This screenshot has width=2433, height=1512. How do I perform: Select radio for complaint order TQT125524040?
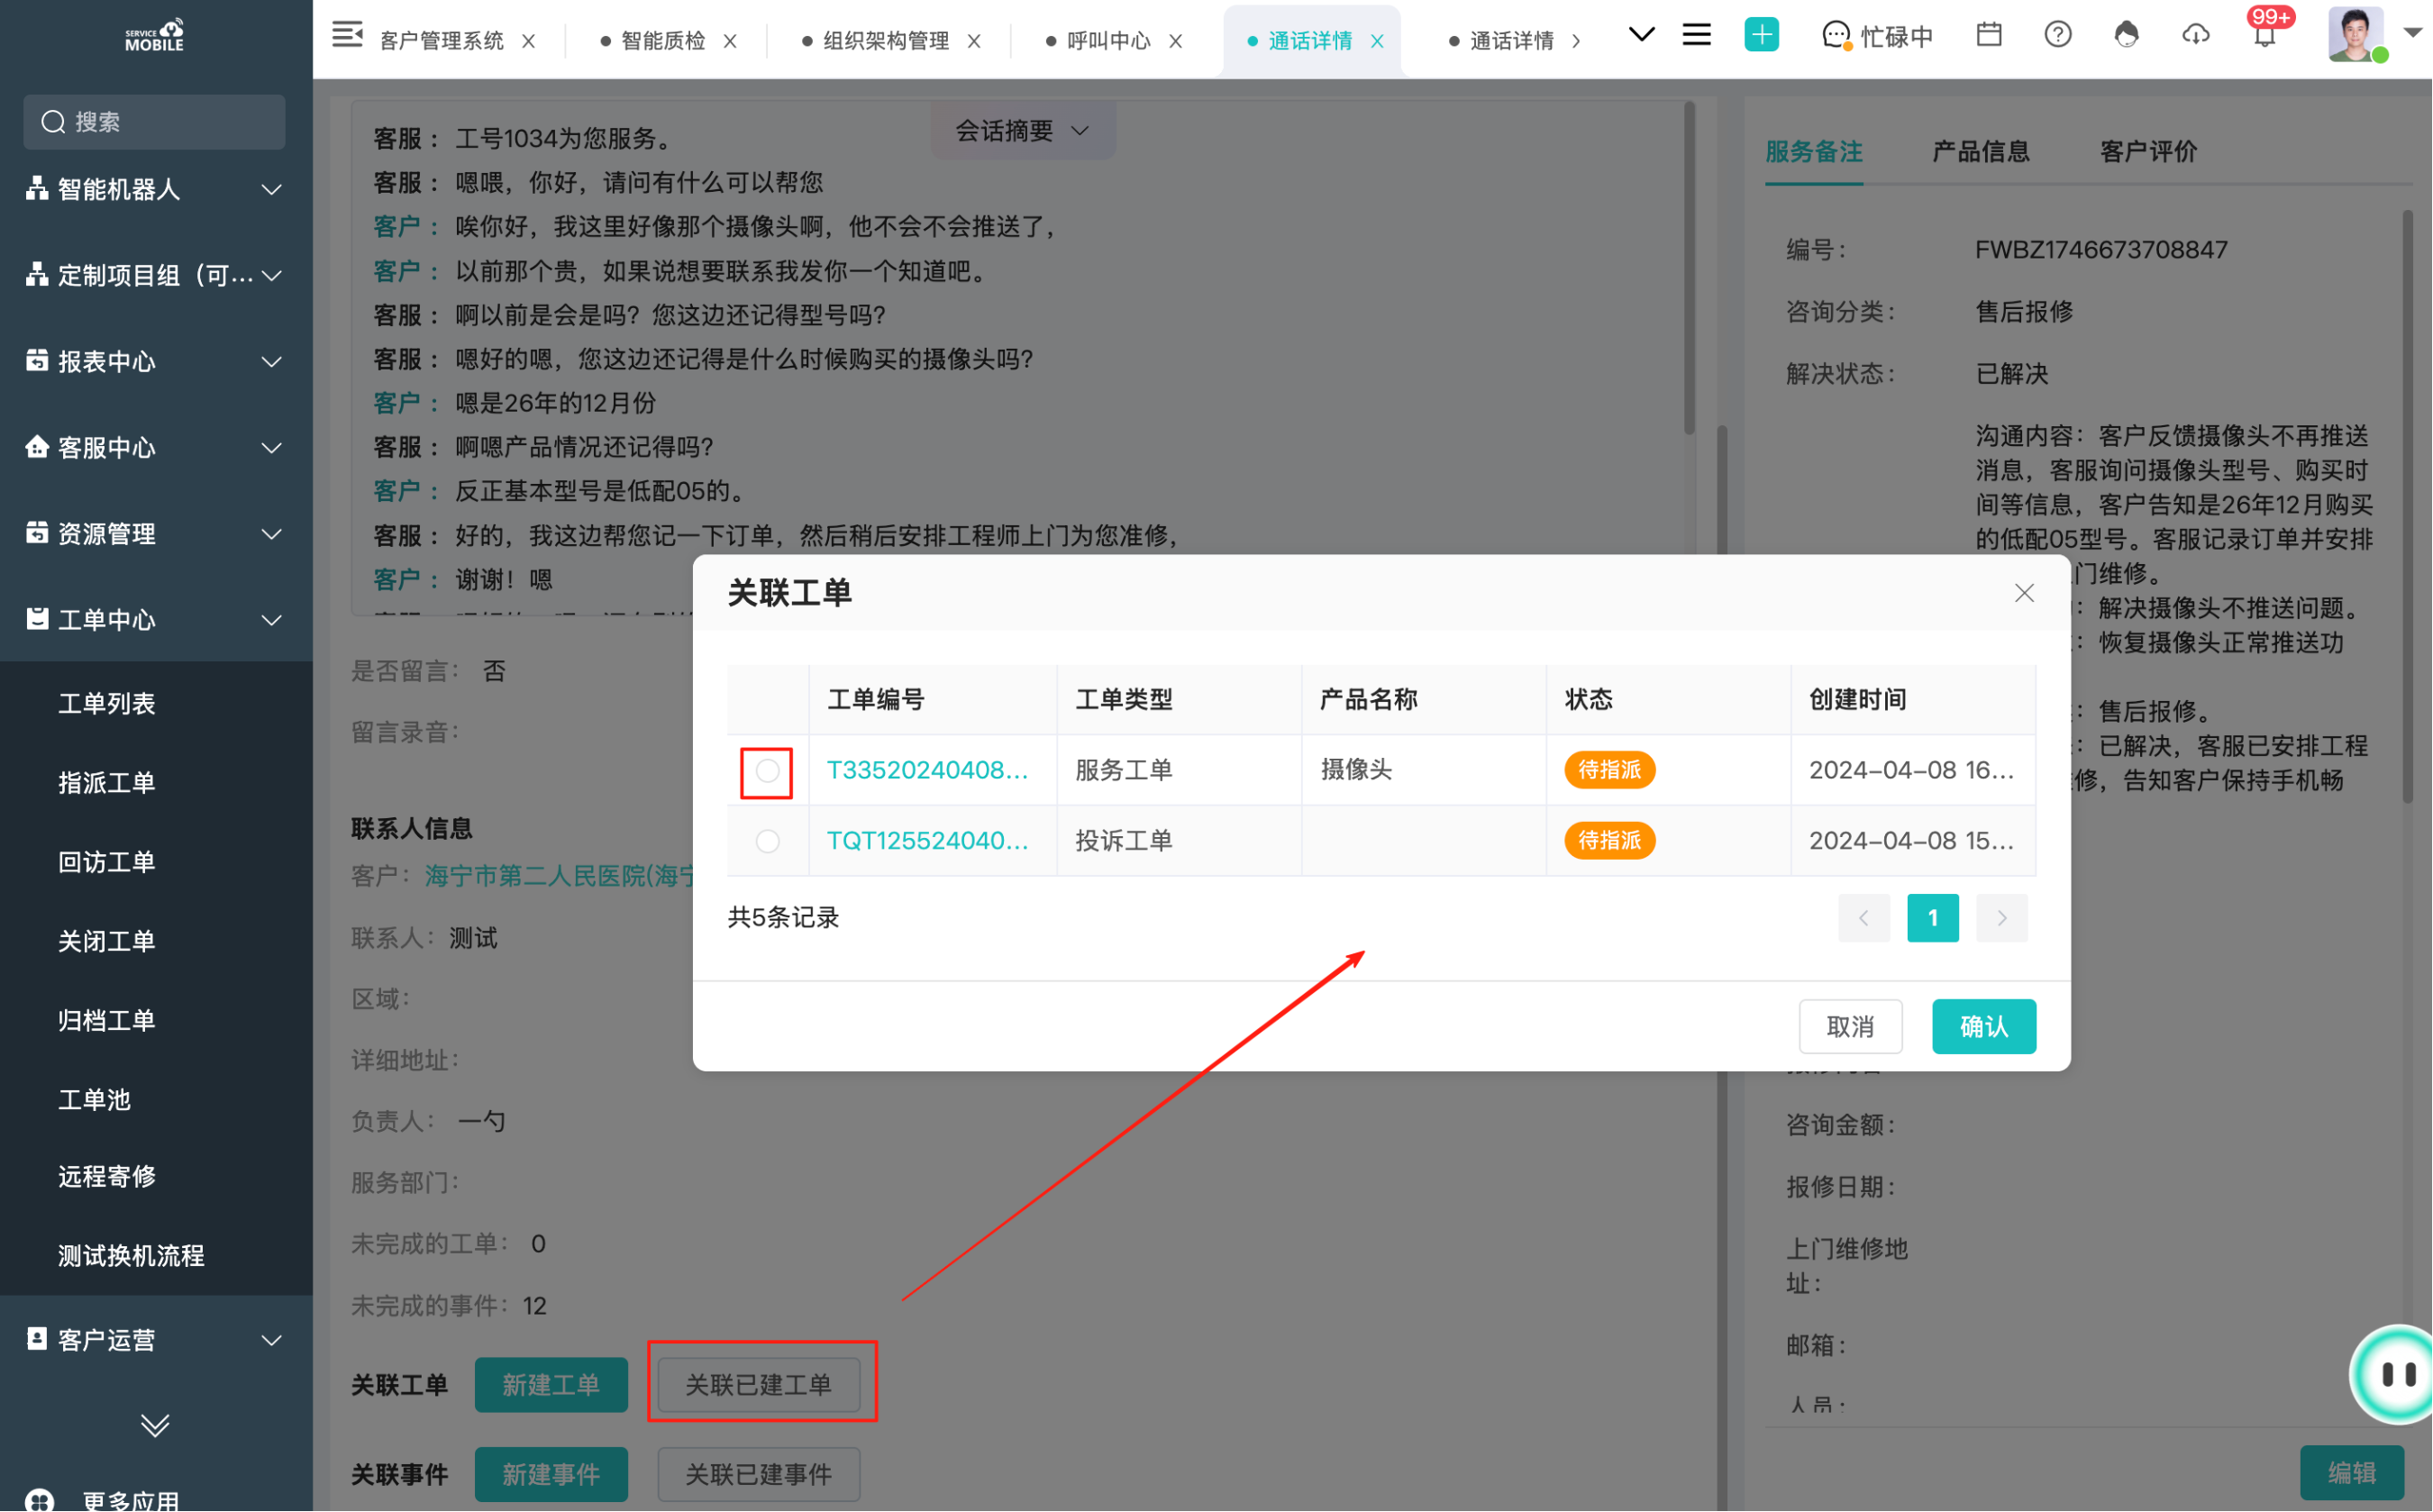tap(767, 841)
